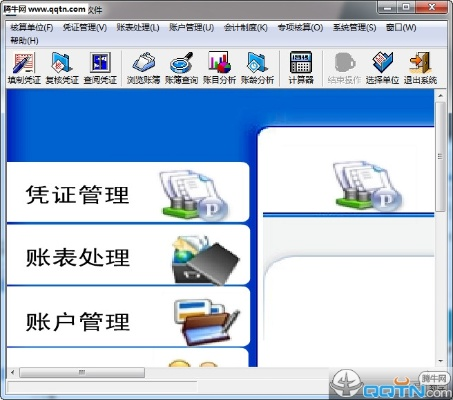
Task: Open the 专项核算(O) menu
Action: click(300, 28)
